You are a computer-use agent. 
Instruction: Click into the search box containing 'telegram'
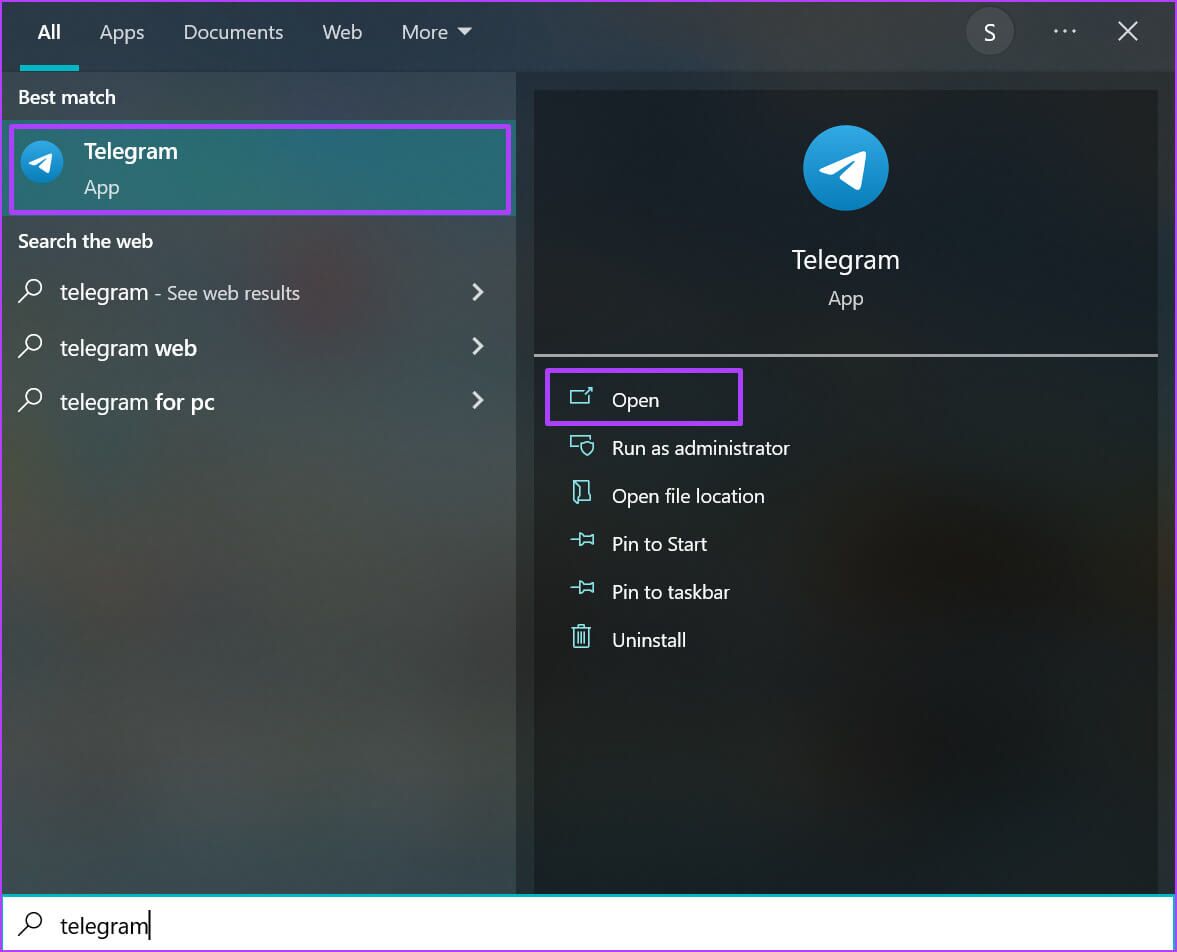(x=588, y=924)
